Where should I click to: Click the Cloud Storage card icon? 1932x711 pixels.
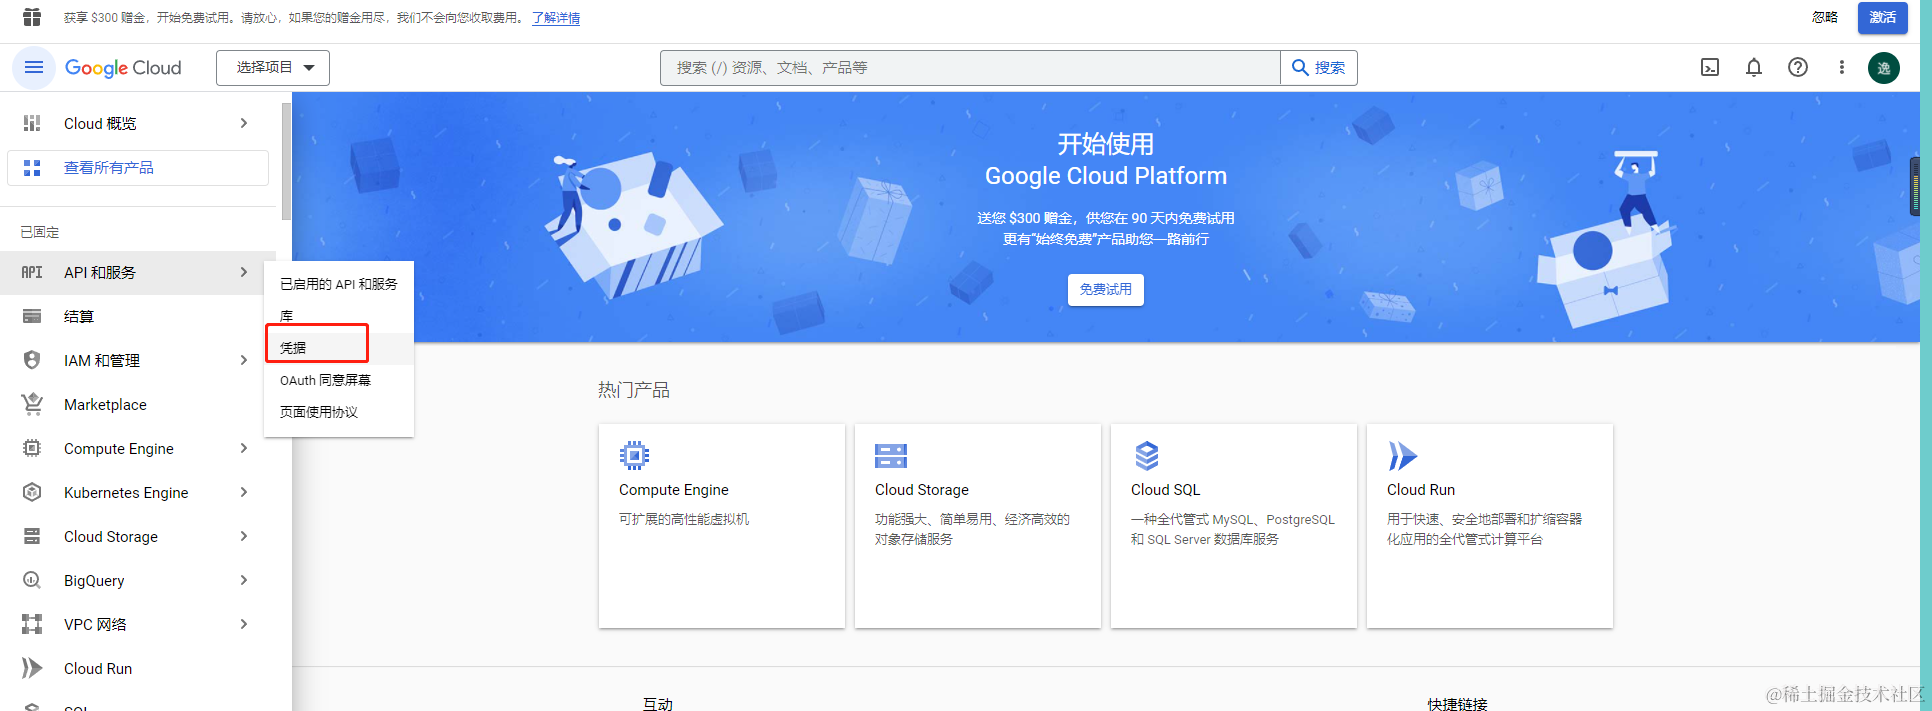(890, 456)
